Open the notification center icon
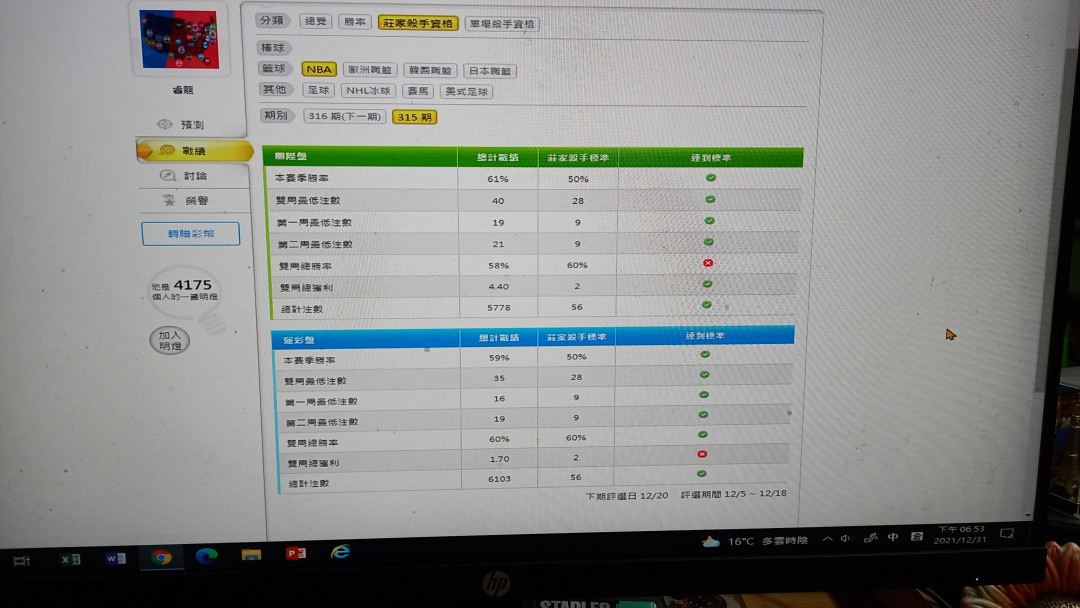 [1007, 534]
